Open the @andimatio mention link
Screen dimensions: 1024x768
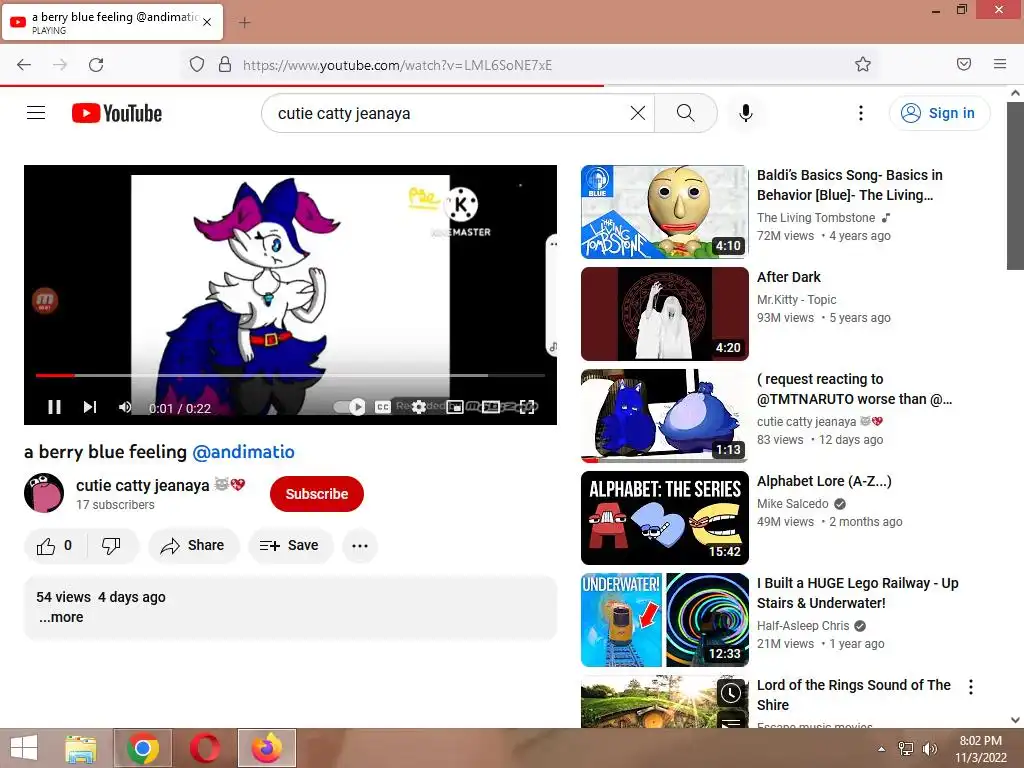[x=243, y=452]
